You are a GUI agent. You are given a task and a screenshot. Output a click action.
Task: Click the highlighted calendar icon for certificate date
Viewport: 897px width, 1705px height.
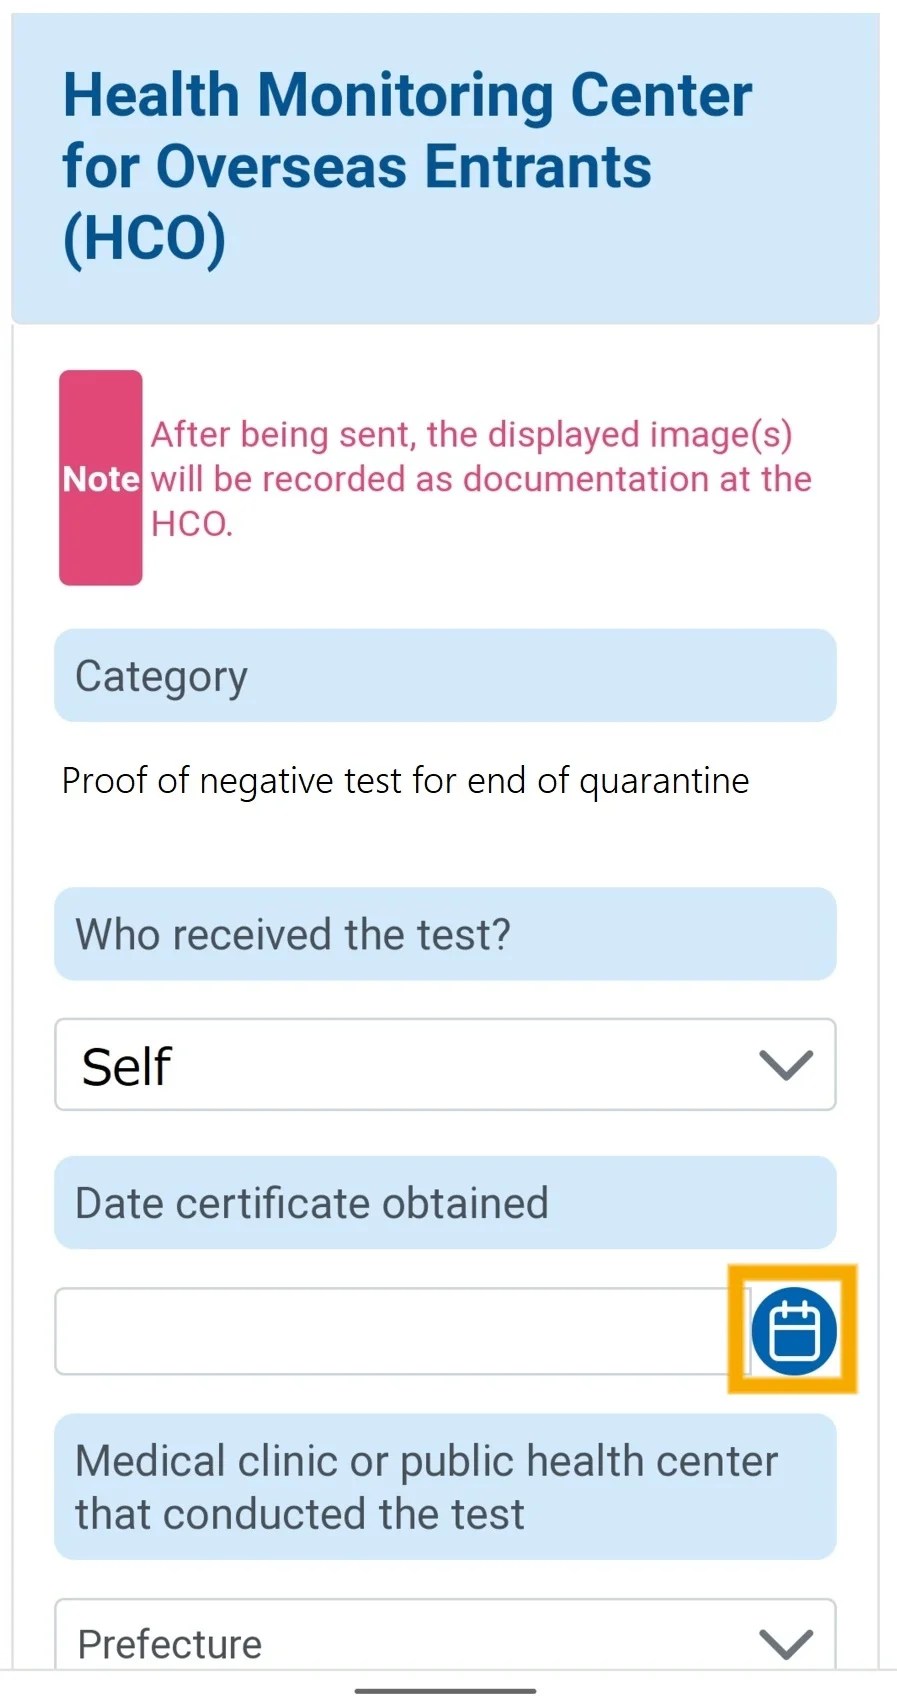(x=792, y=1330)
